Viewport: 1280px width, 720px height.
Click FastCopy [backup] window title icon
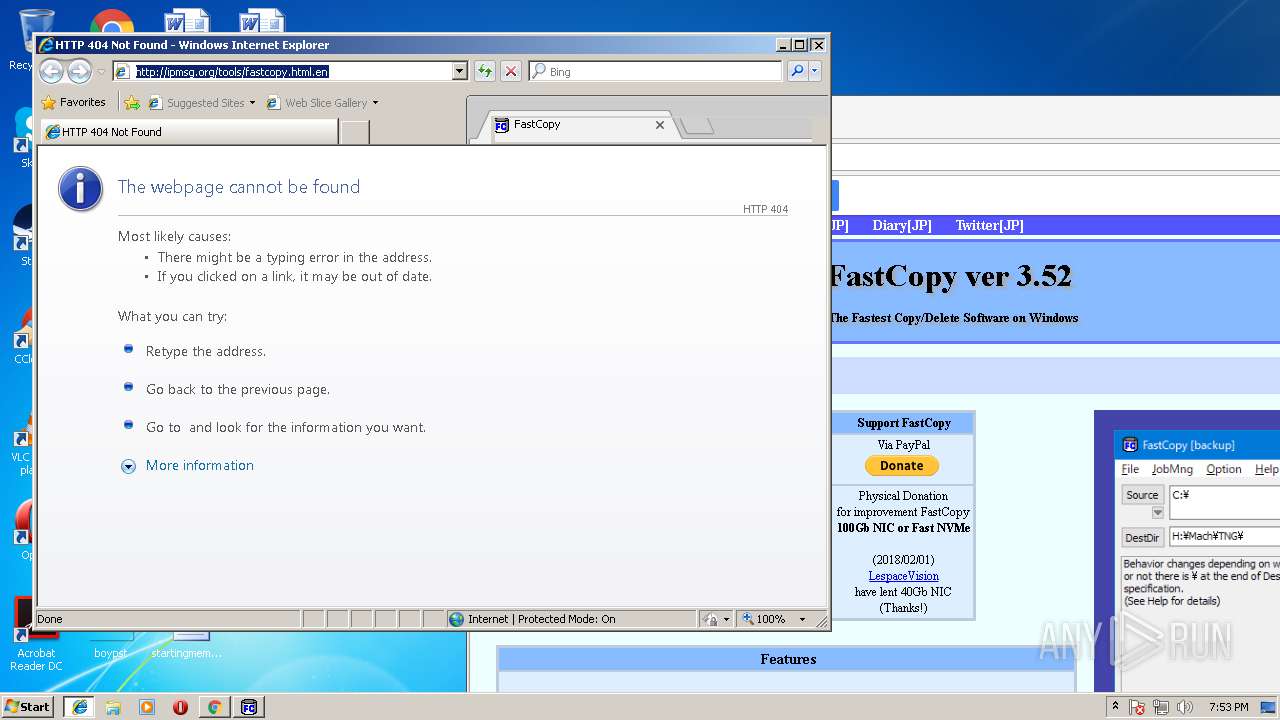coord(1130,445)
